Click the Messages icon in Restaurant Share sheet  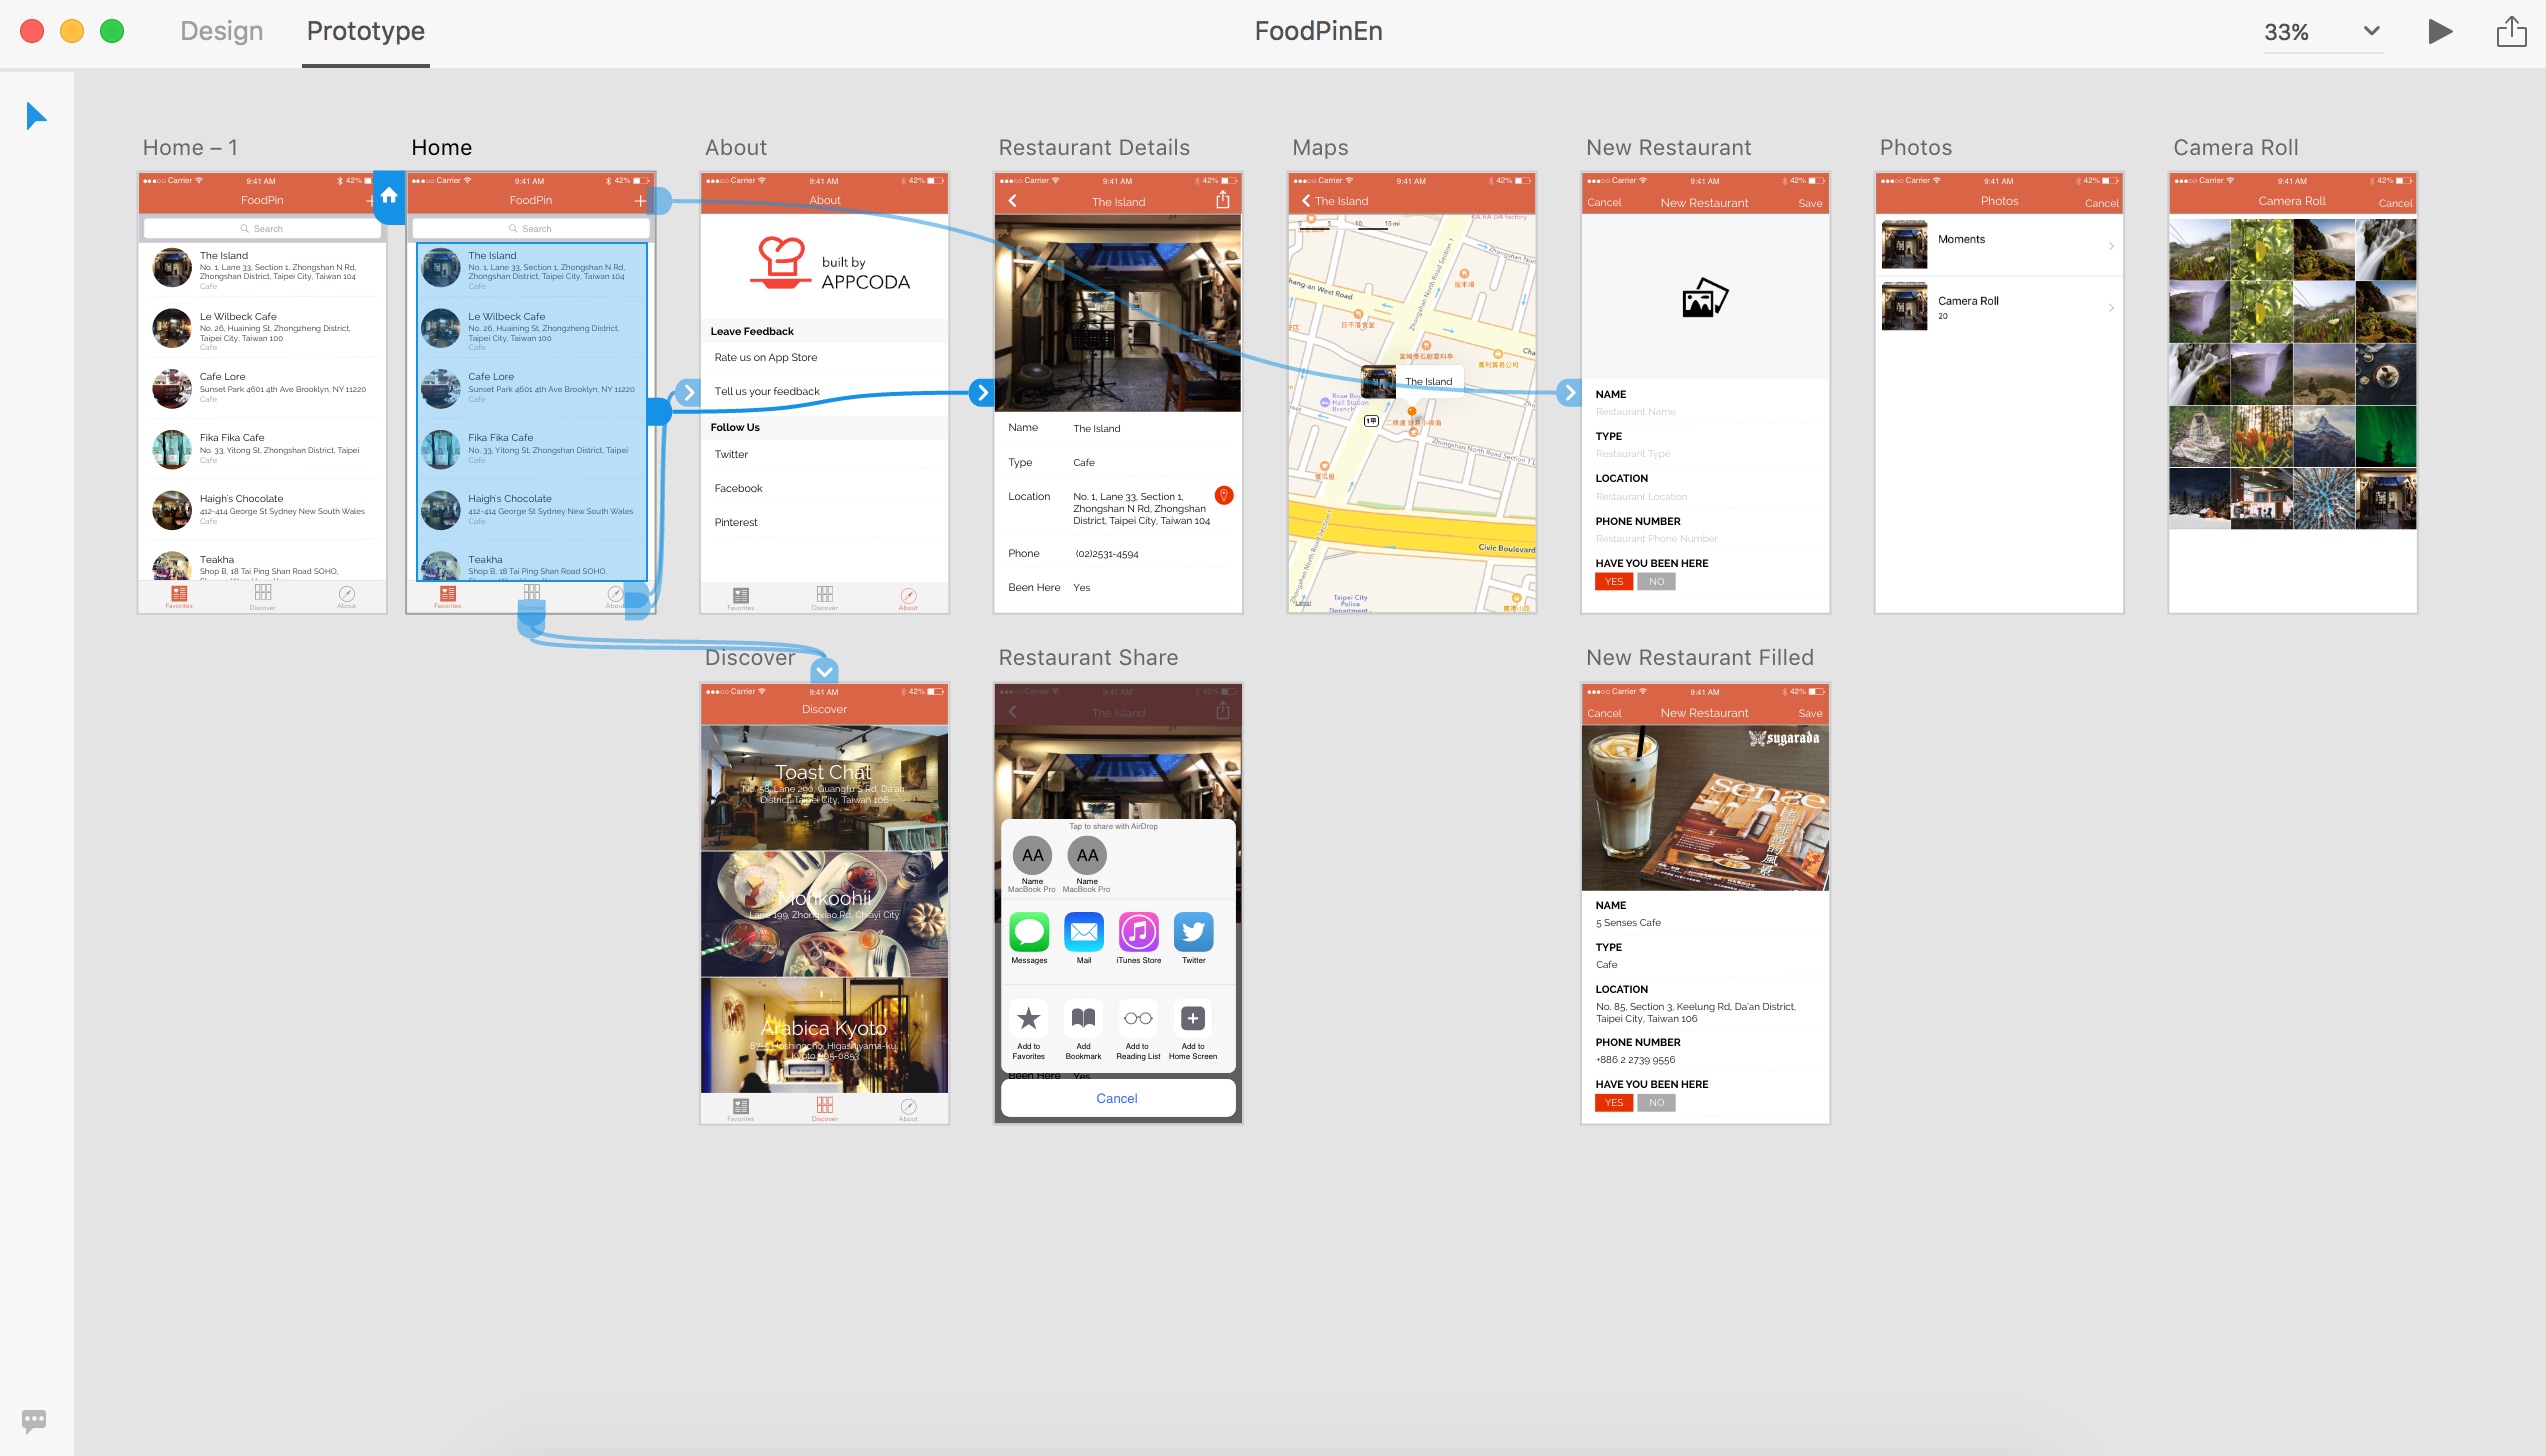(1029, 932)
